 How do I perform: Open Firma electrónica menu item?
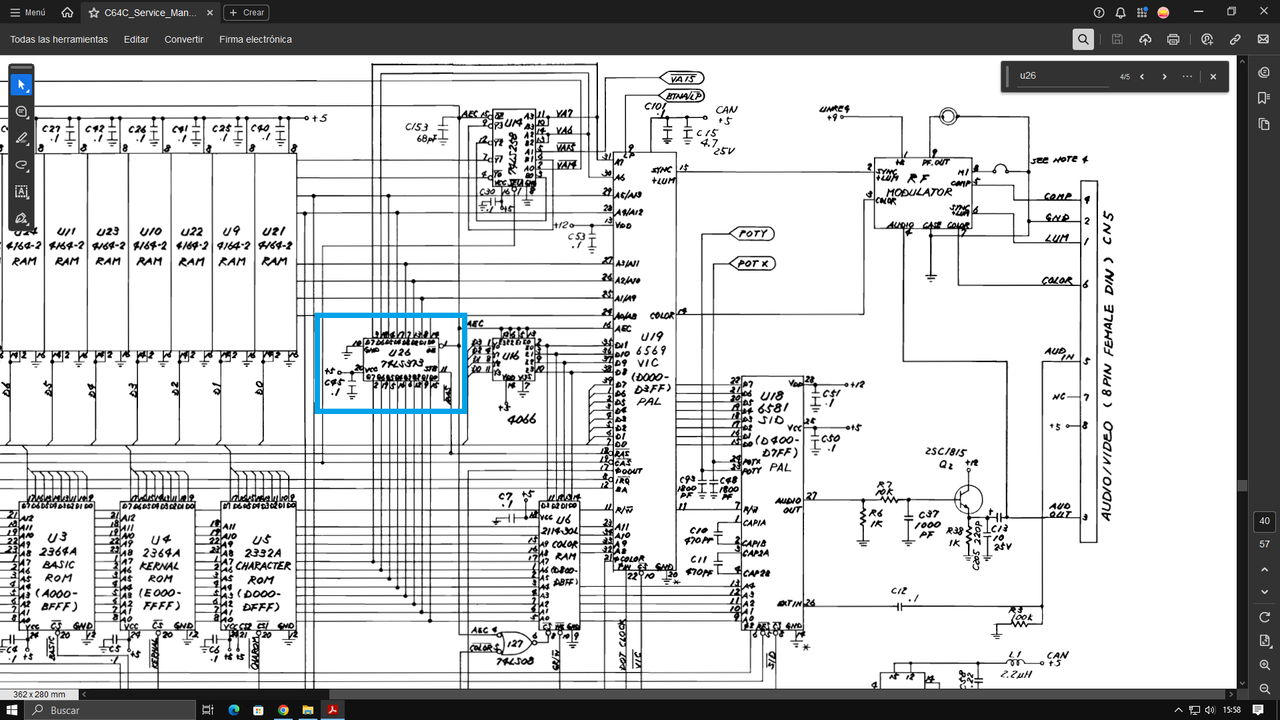256,39
